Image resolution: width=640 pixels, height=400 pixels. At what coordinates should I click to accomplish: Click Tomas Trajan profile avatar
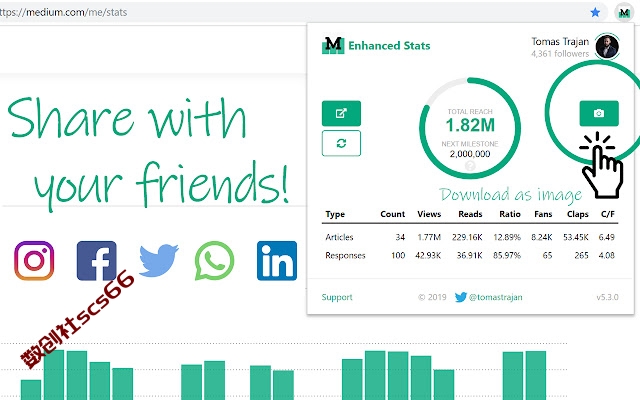(607, 47)
